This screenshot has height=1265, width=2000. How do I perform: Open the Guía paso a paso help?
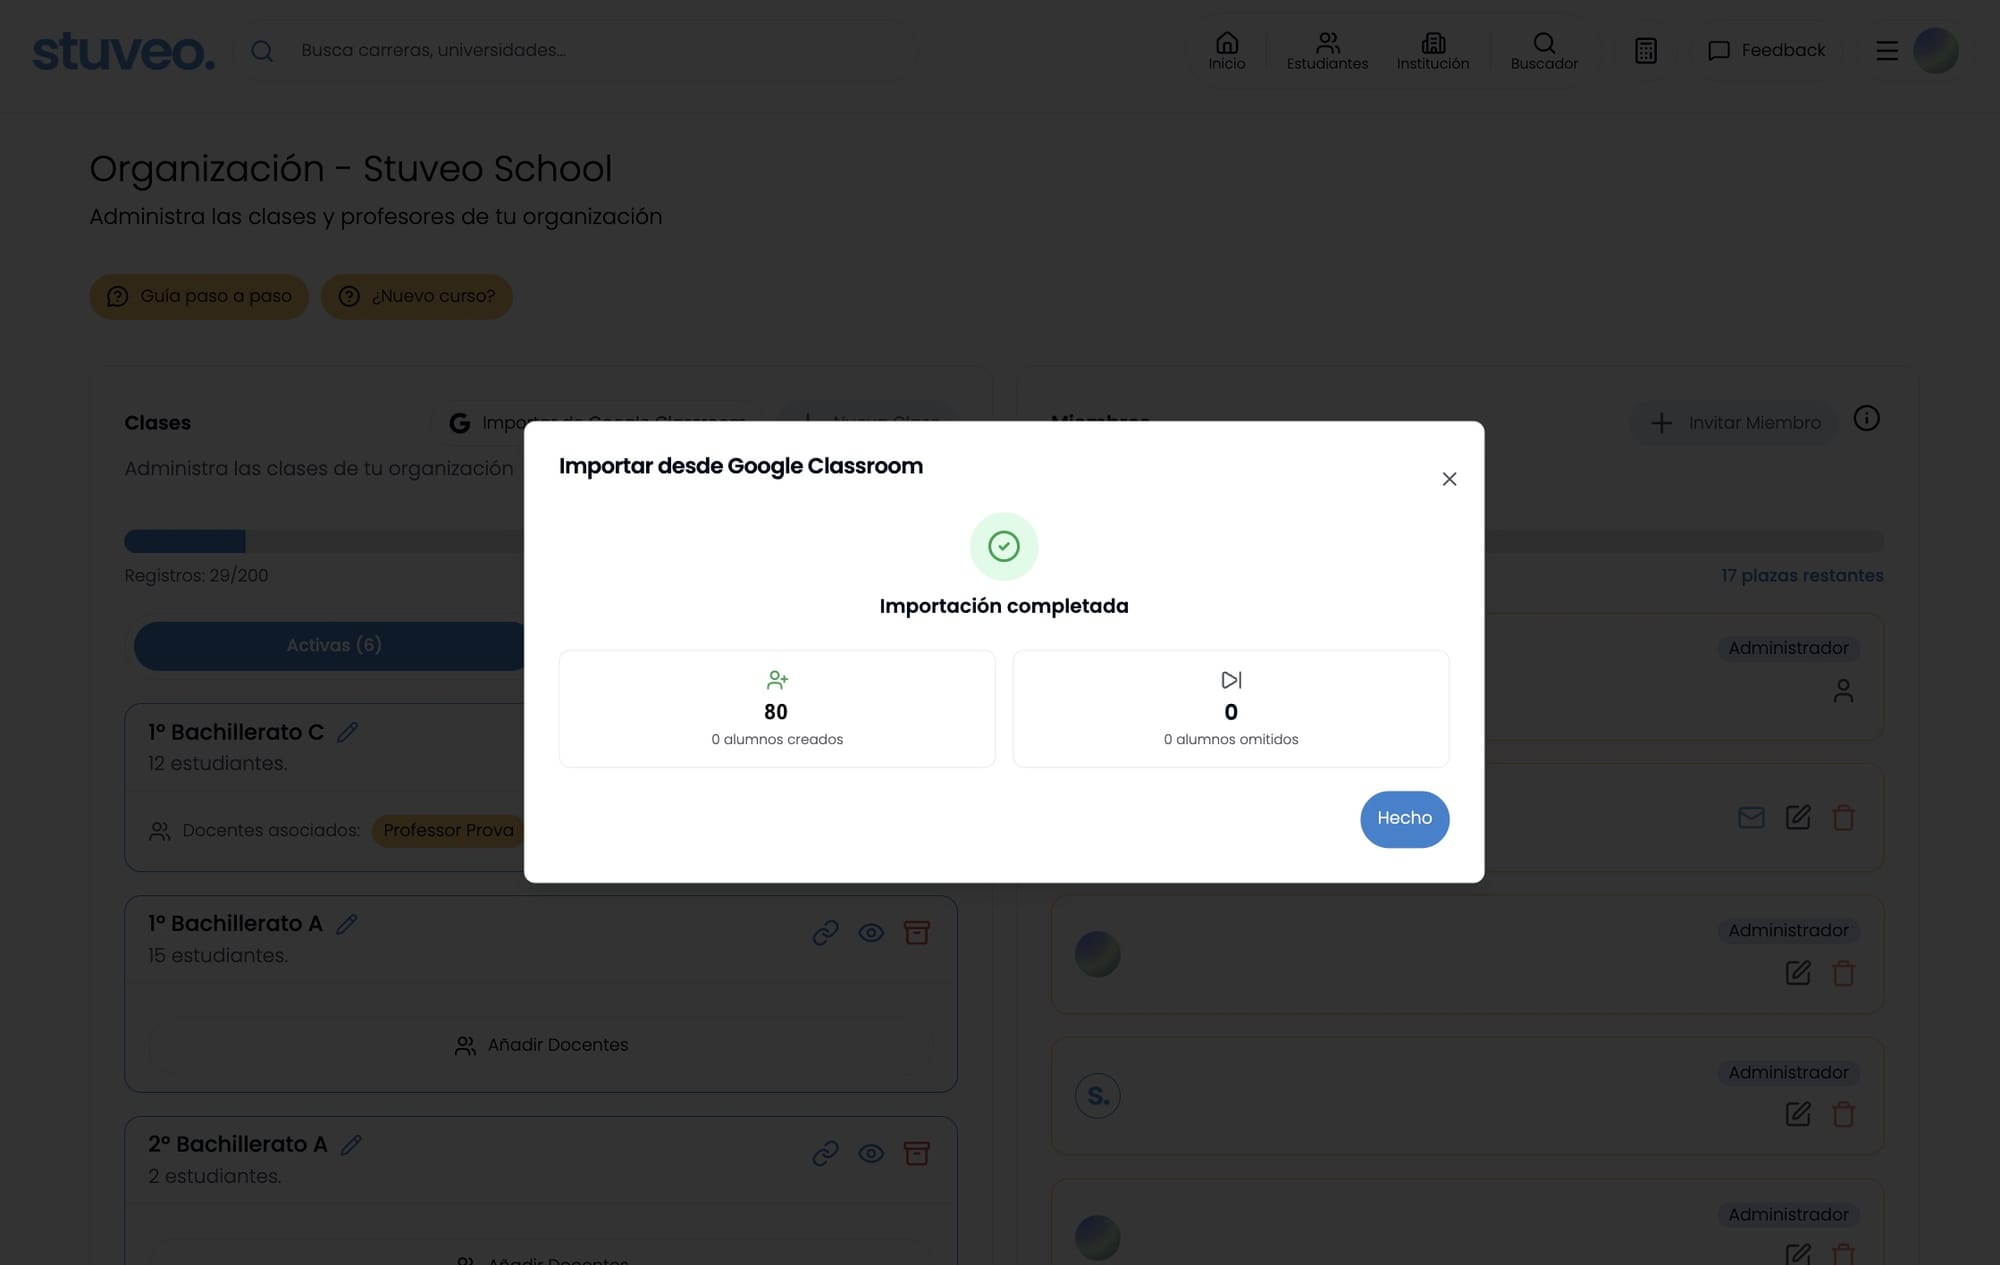[199, 297]
